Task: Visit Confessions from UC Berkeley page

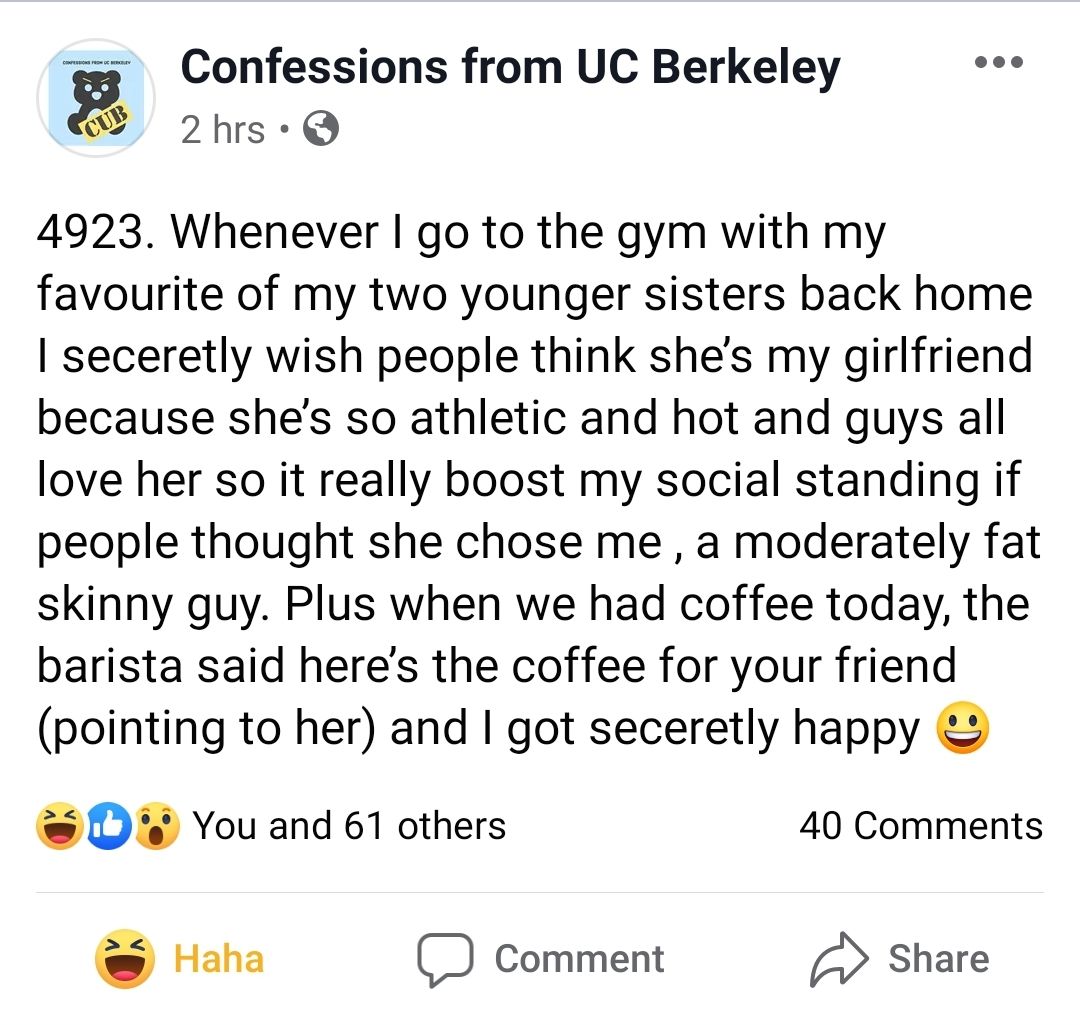Action: (x=511, y=66)
